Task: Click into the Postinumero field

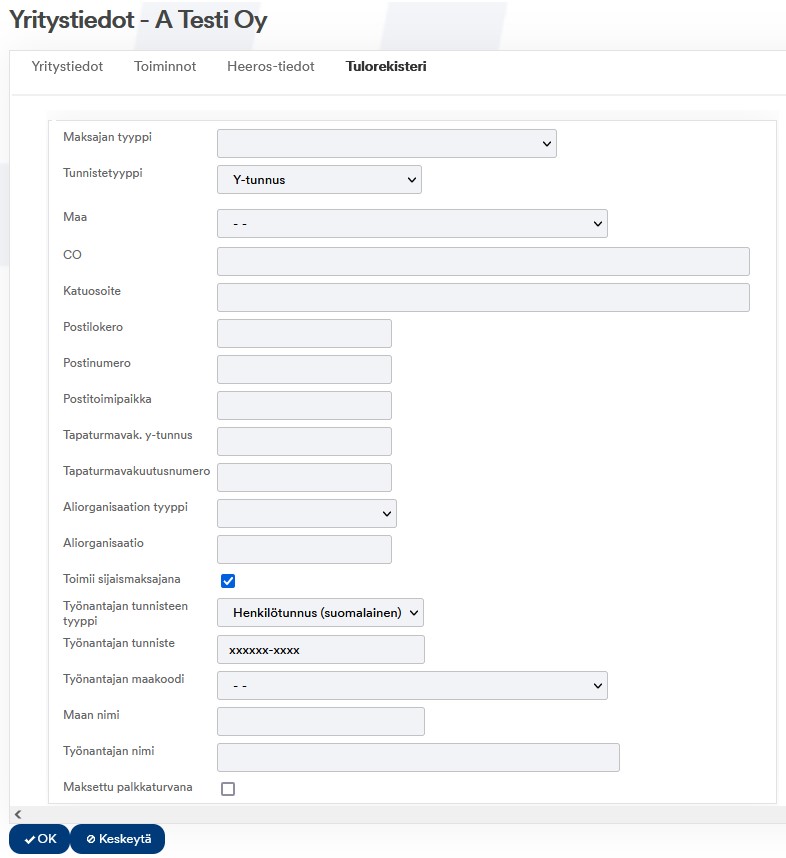Action: [304, 369]
